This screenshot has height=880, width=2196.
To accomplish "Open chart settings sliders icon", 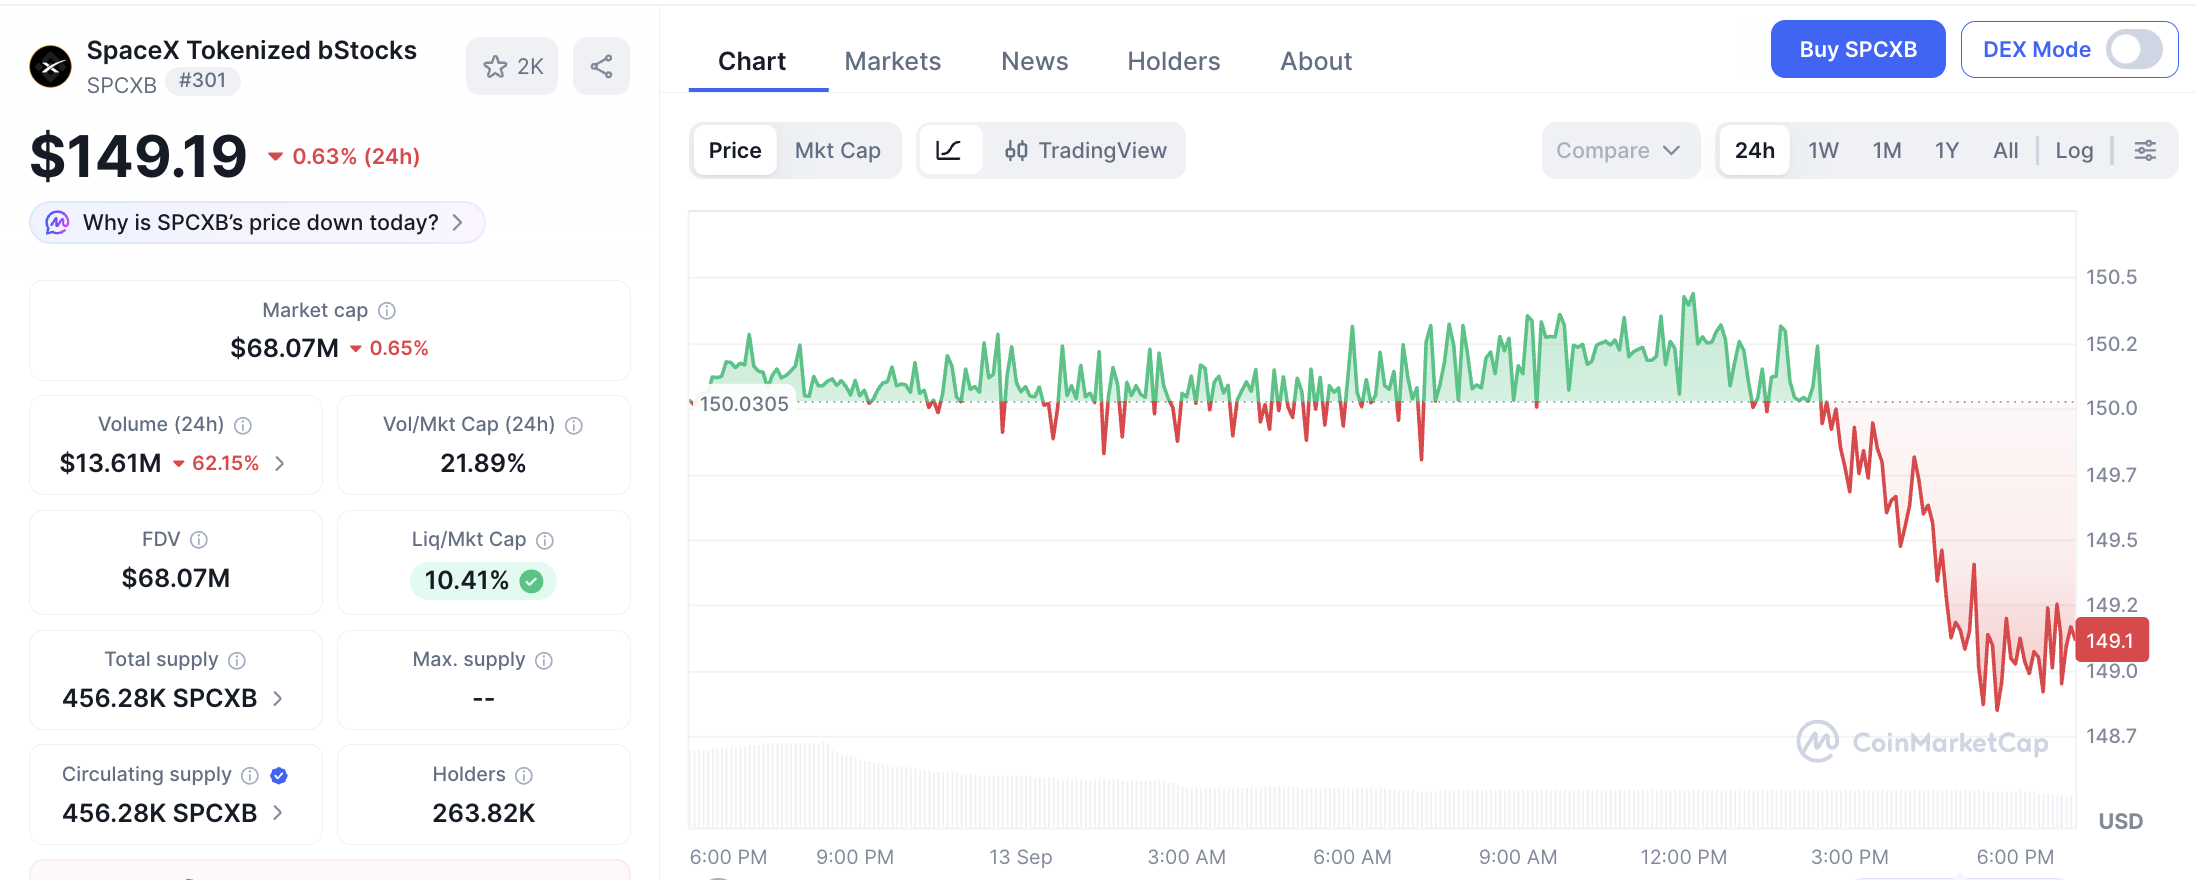I will tap(2145, 151).
